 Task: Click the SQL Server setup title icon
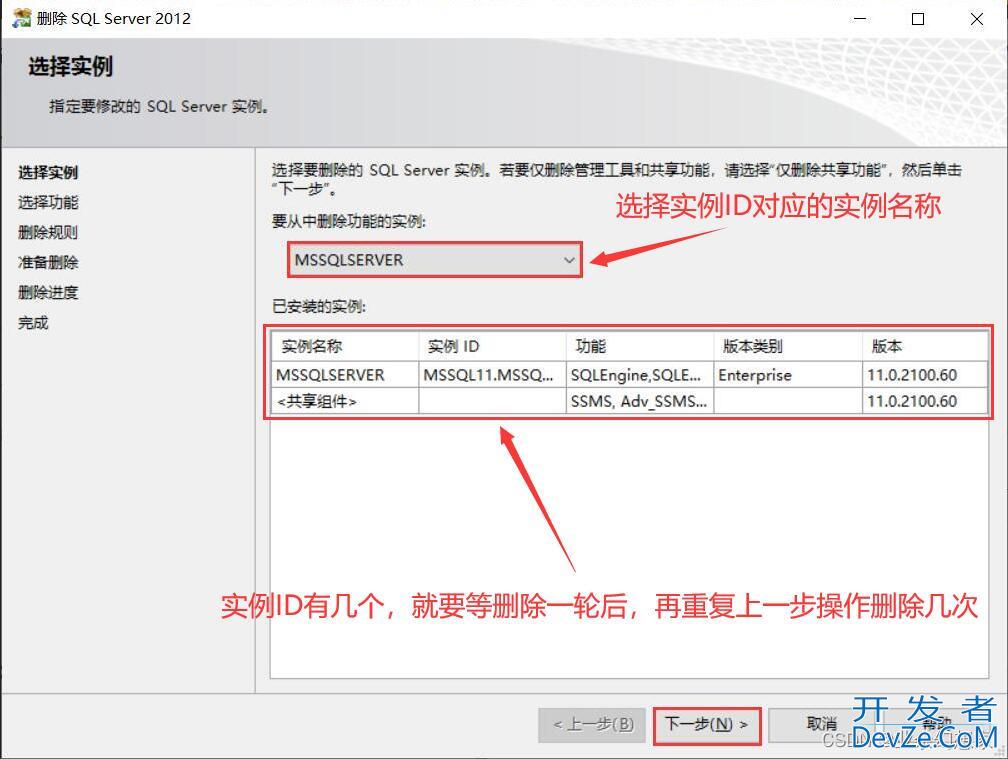pyautogui.click(x=21, y=18)
